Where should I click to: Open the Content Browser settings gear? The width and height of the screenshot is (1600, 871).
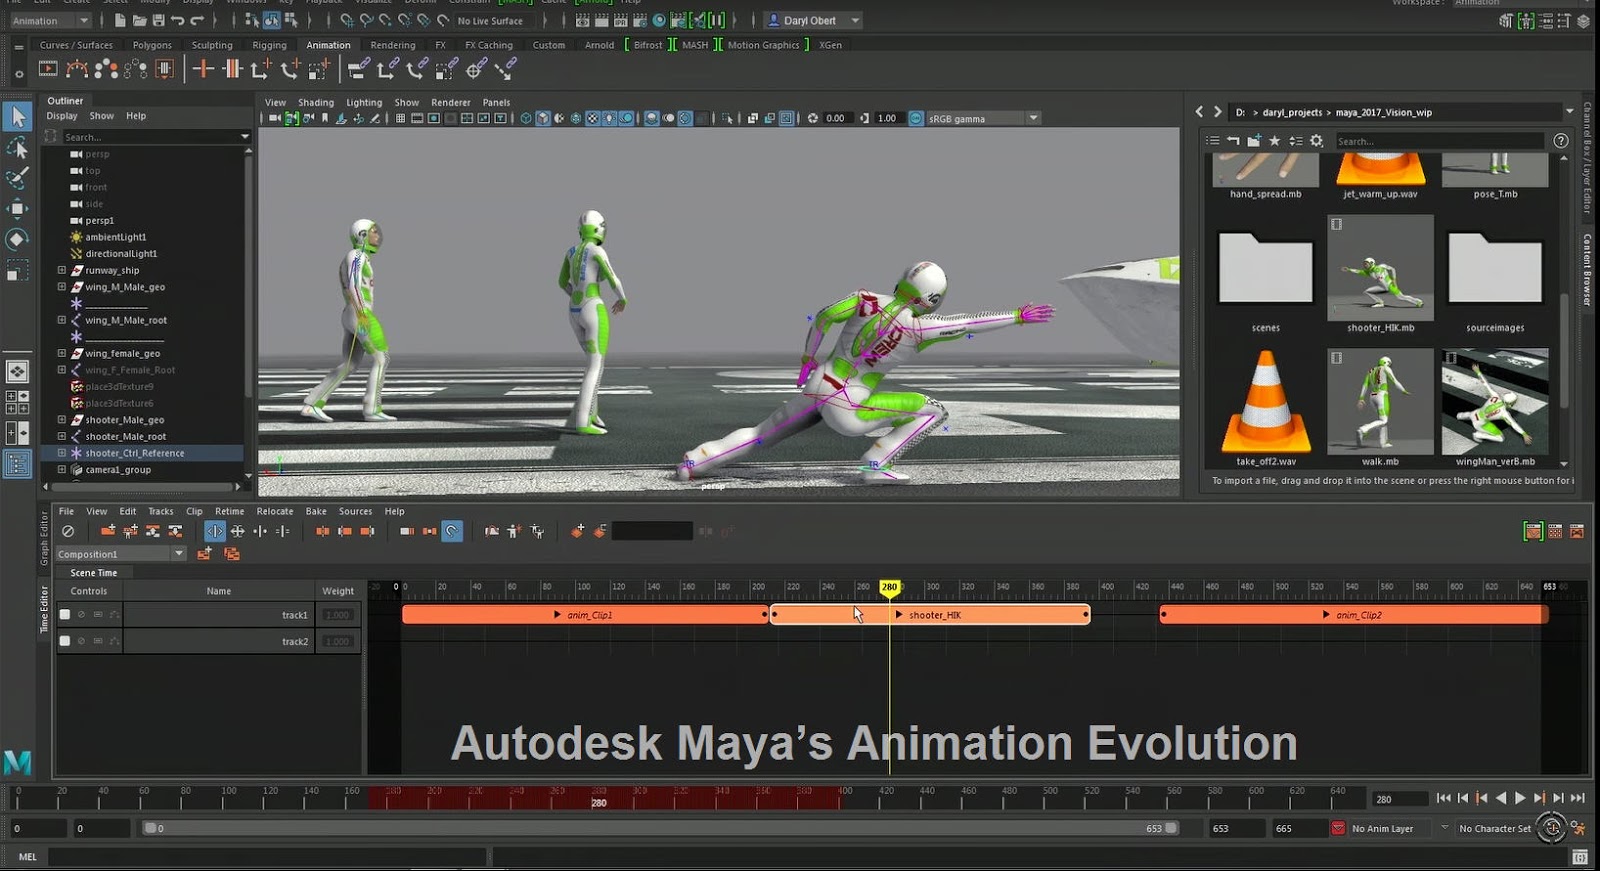click(x=1316, y=141)
